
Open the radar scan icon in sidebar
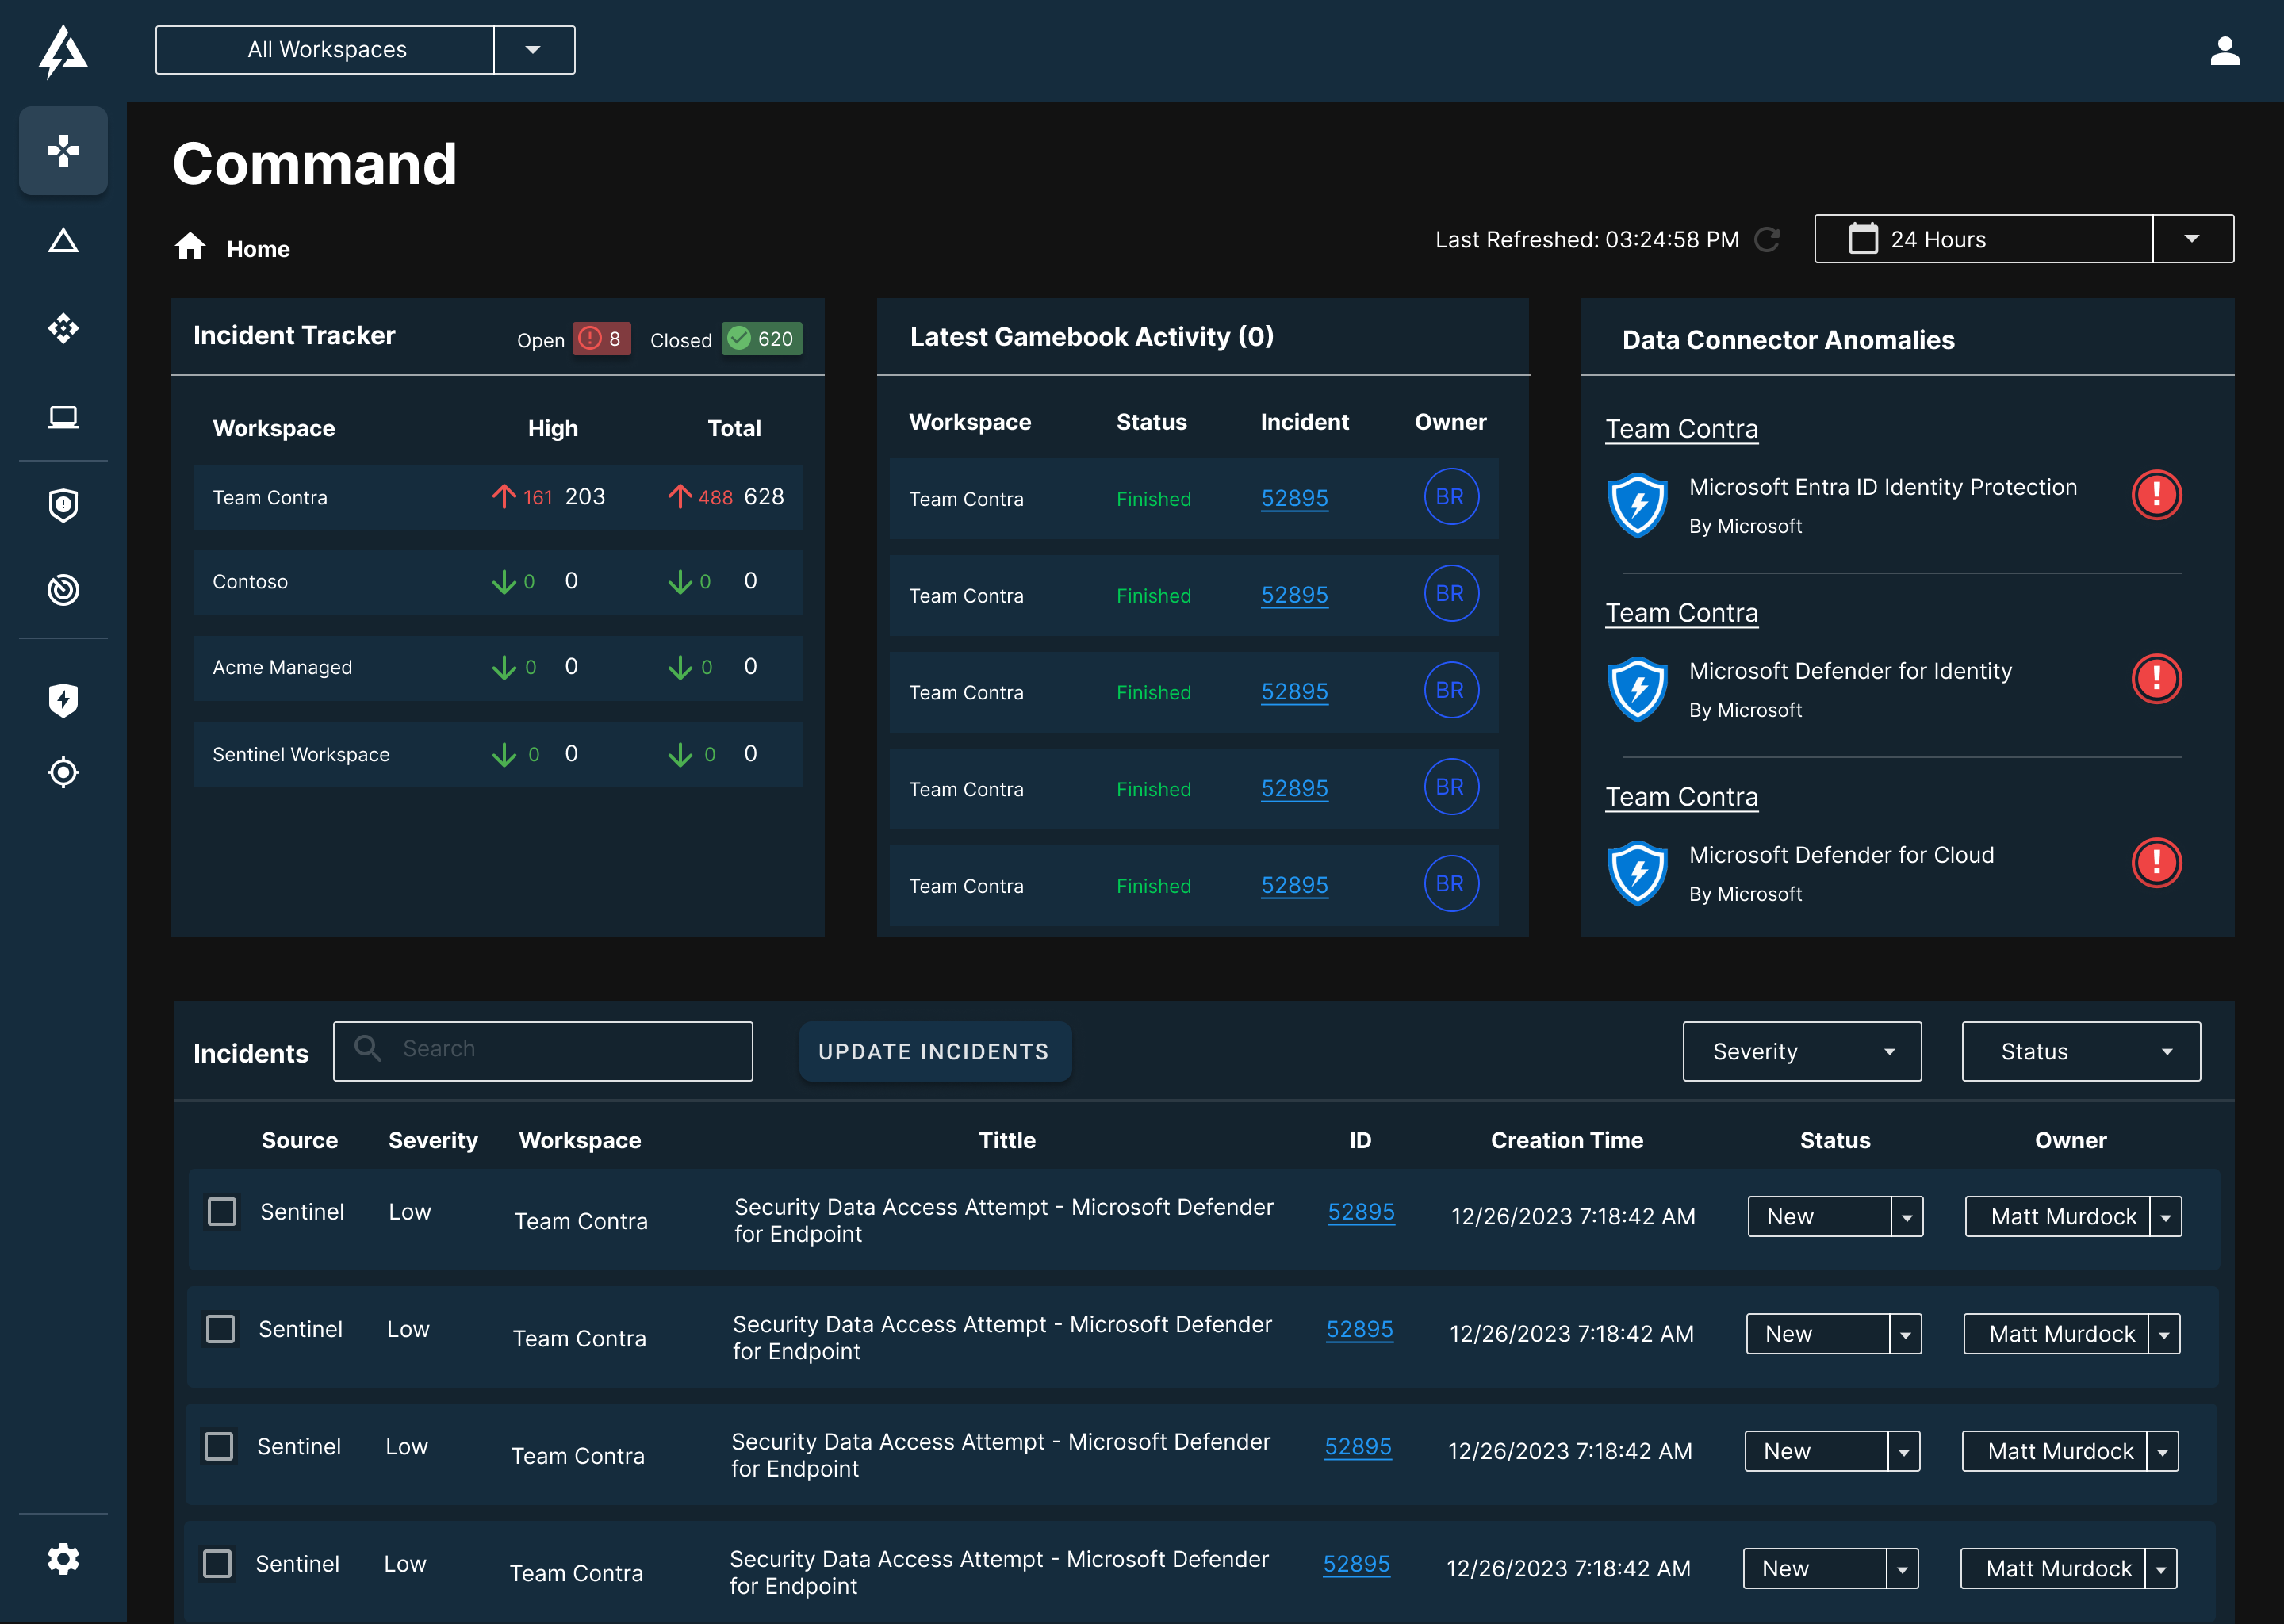click(x=63, y=590)
